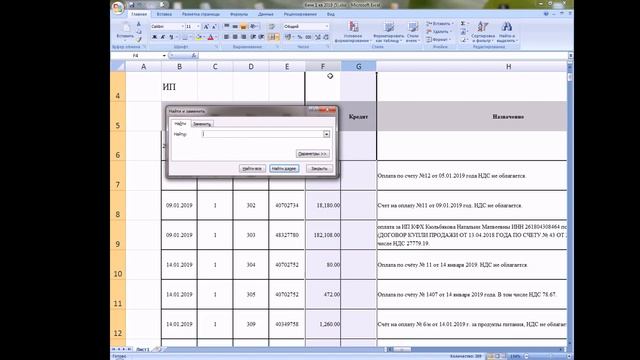Click the Cut scissors icon

tap(139, 24)
